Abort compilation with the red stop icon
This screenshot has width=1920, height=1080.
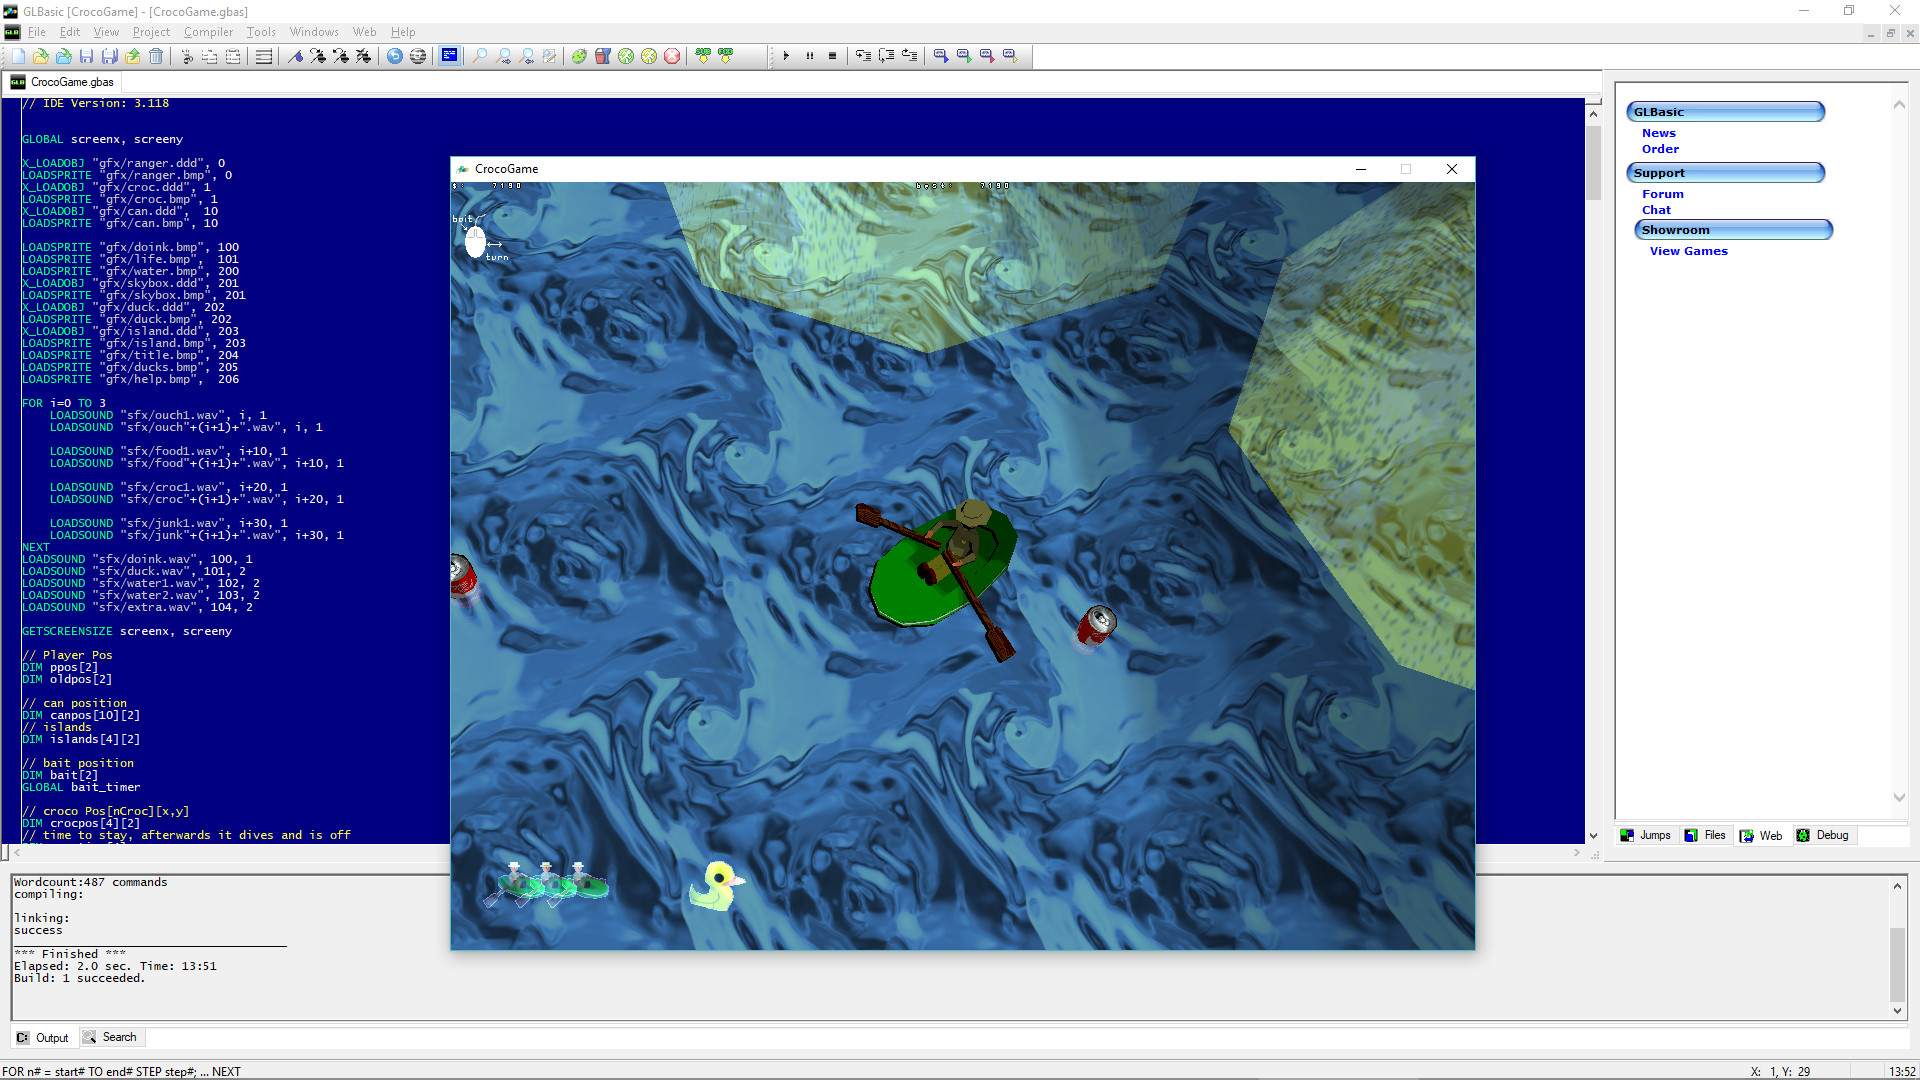tap(672, 56)
